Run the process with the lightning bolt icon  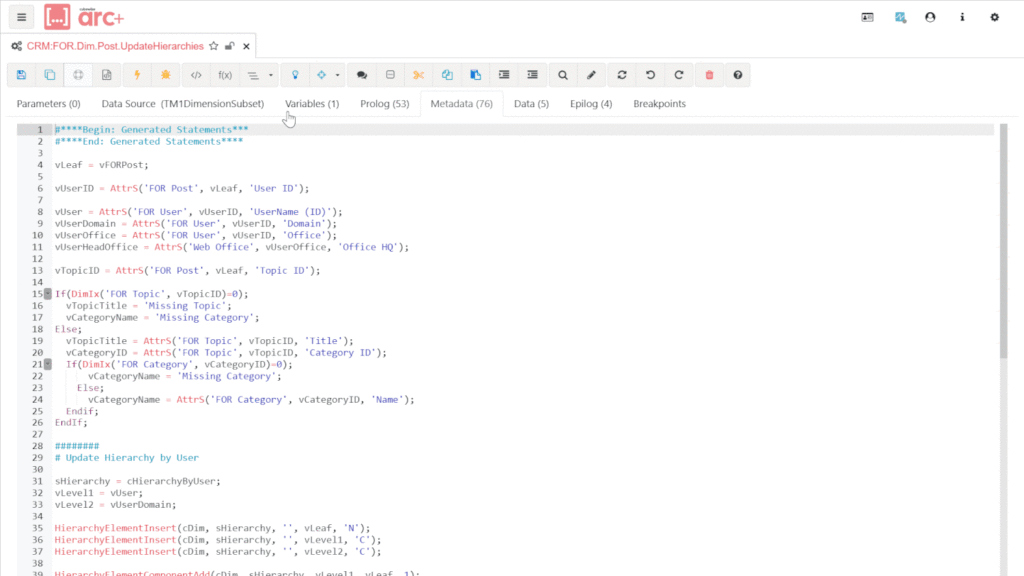tap(137, 75)
